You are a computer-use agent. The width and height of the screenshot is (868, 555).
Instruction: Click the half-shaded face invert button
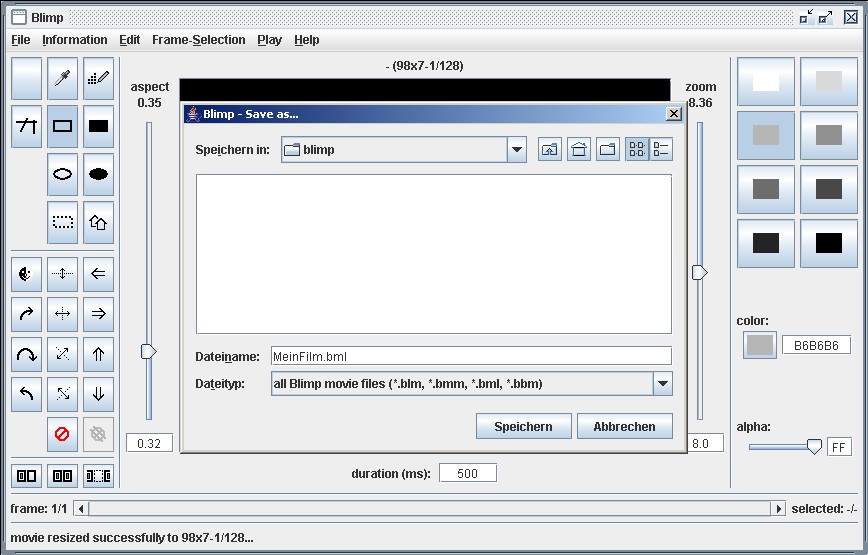click(27, 274)
